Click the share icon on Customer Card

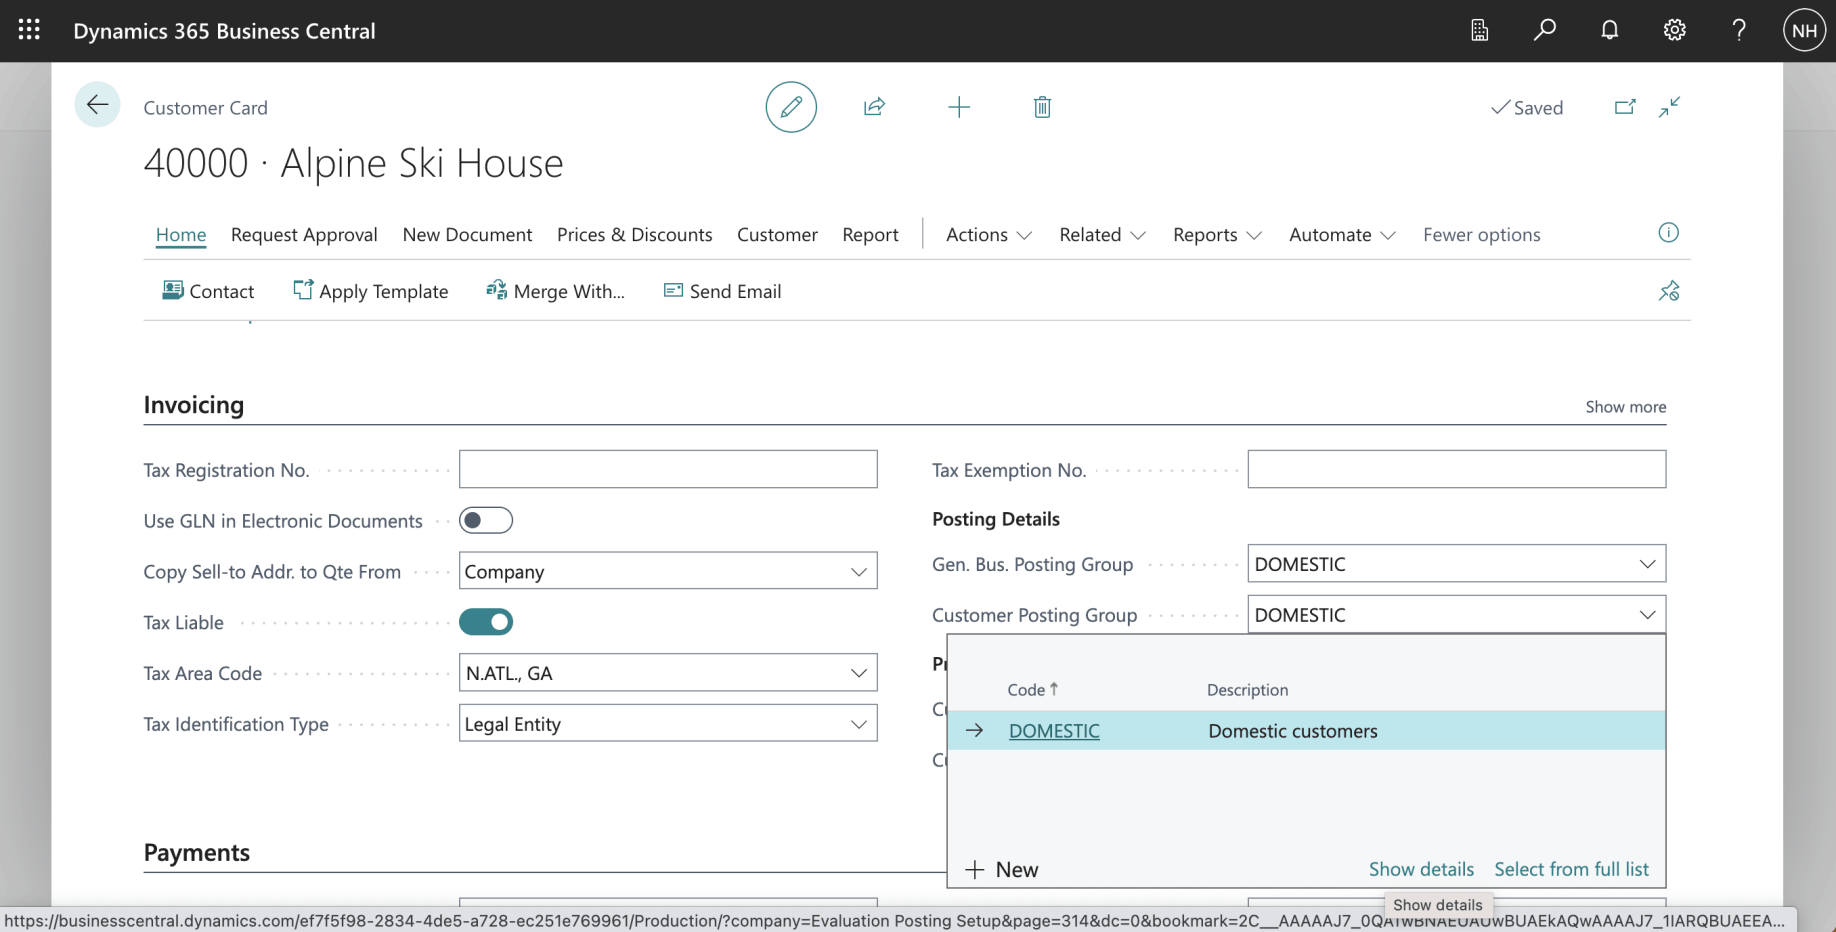point(874,107)
